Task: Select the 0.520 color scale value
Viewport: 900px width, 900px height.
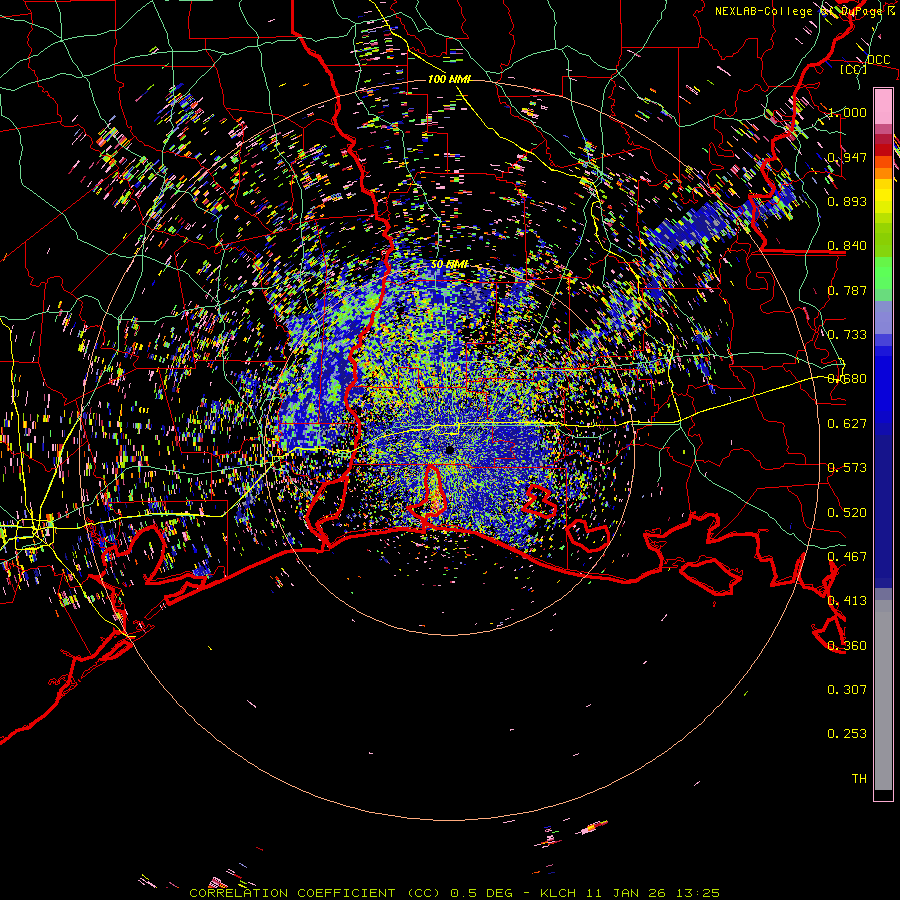Action: tap(847, 513)
